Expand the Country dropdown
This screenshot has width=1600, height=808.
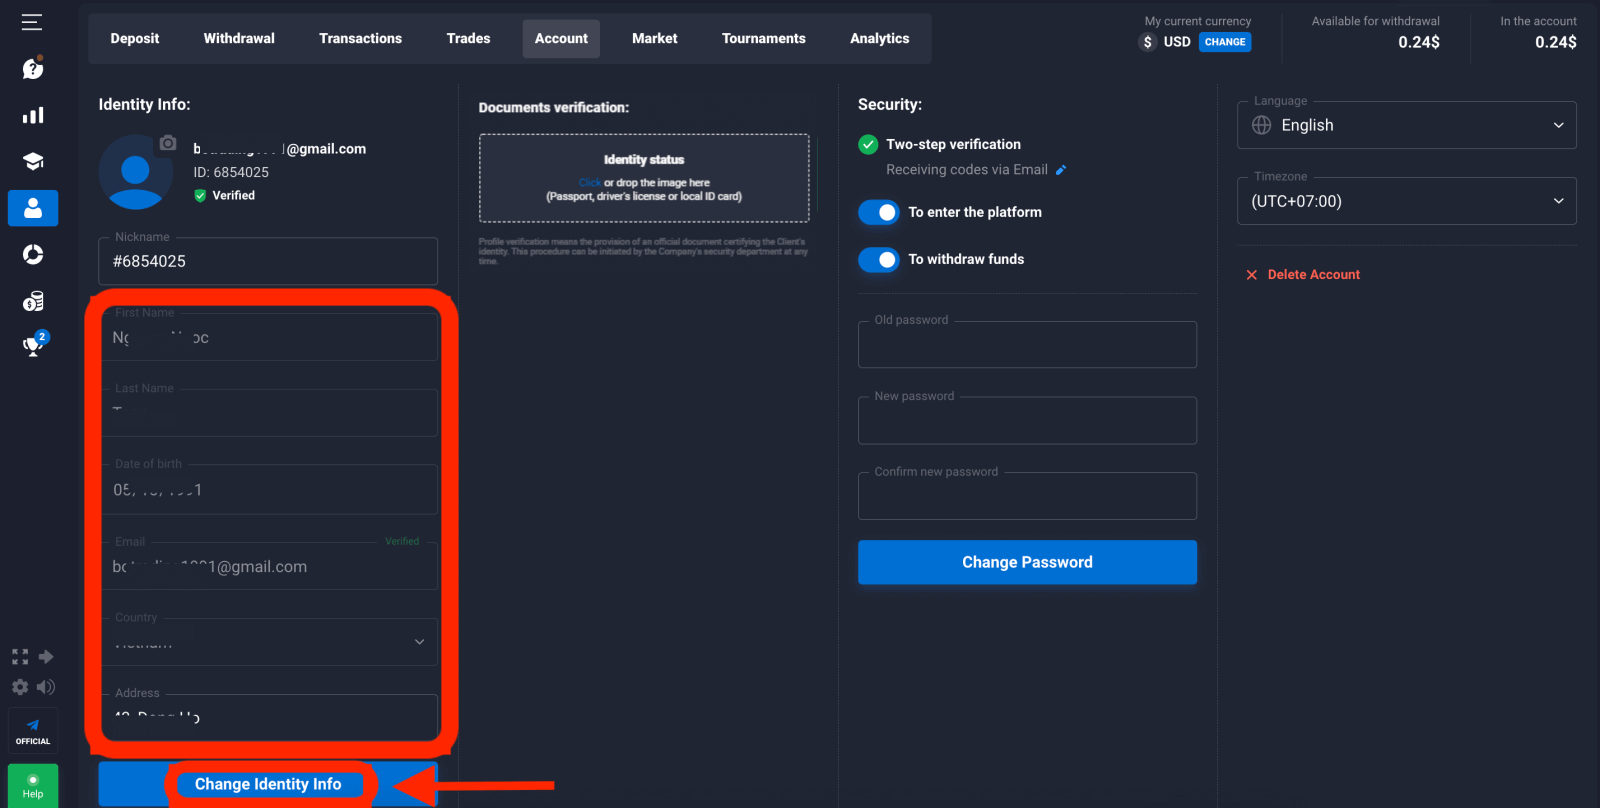419,642
